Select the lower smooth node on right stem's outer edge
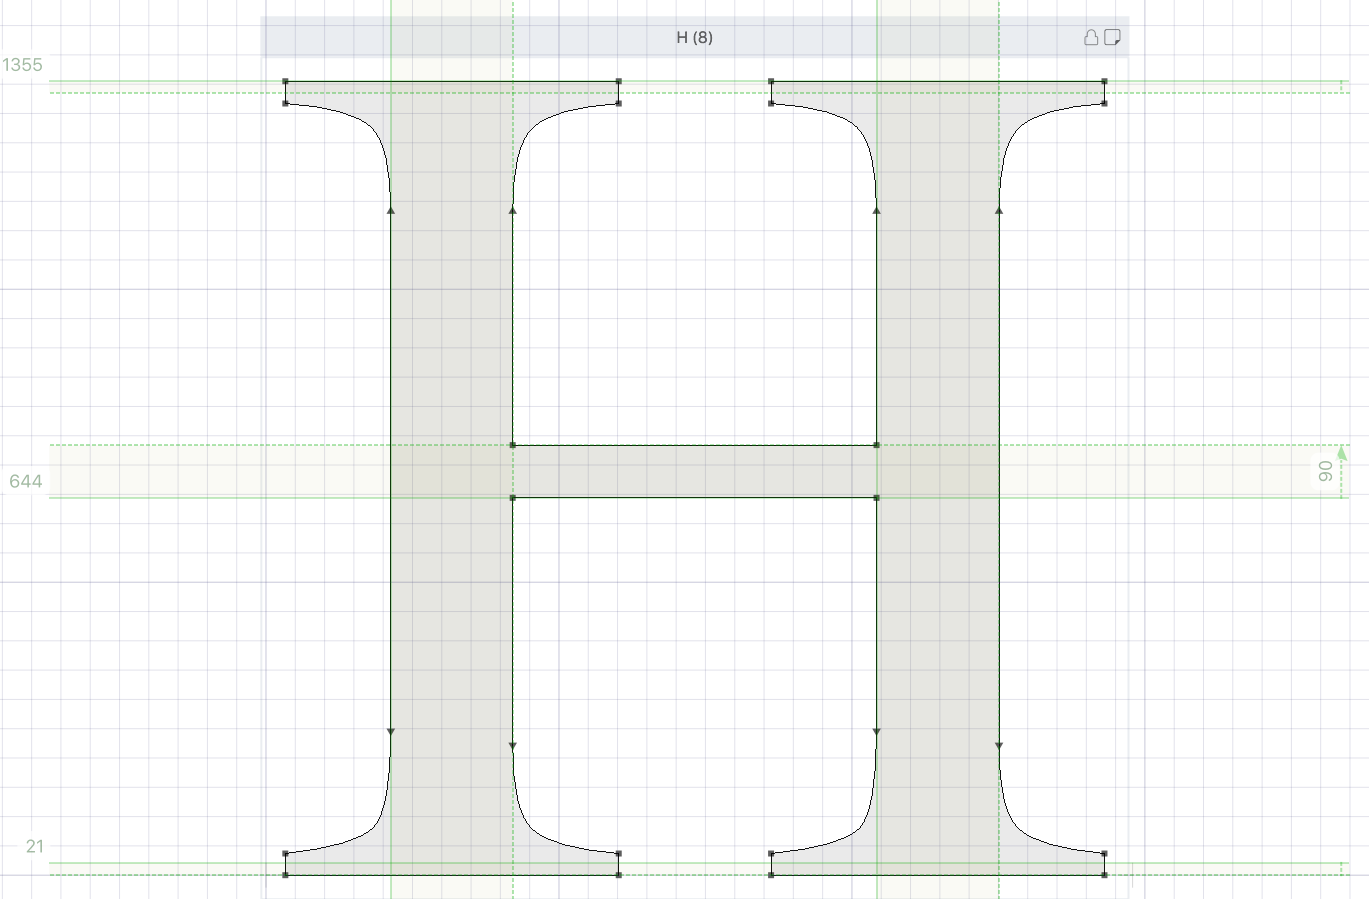1369x899 pixels. tap(999, 746)
